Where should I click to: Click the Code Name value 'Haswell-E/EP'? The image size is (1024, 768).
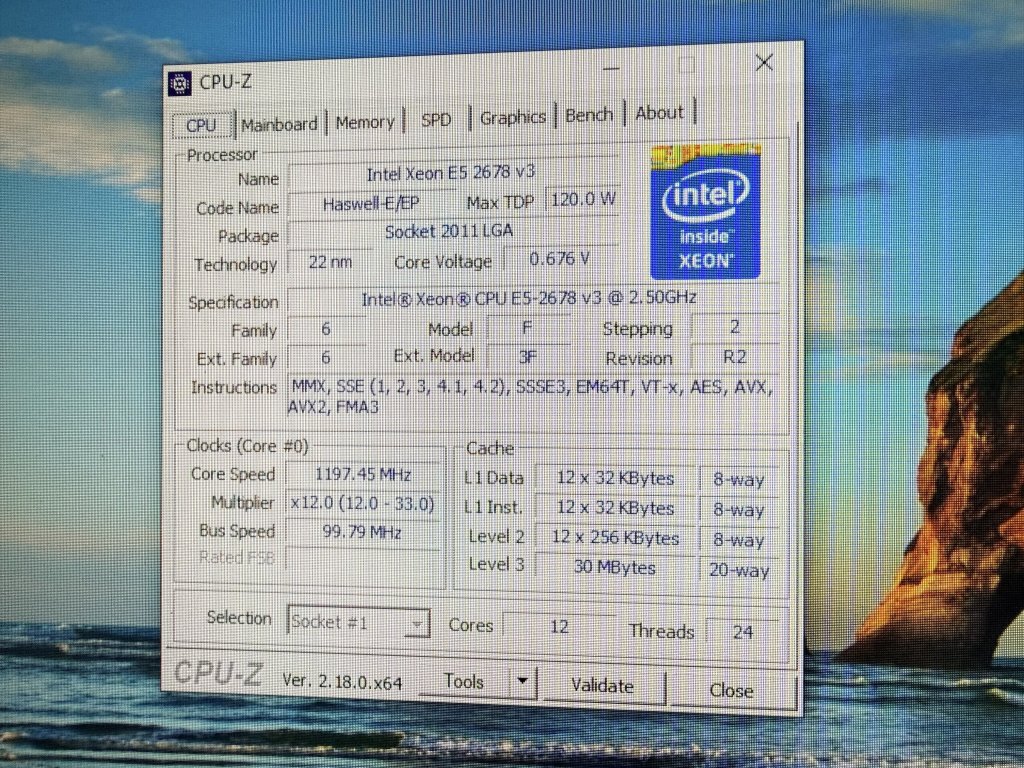tap(371, 204)
